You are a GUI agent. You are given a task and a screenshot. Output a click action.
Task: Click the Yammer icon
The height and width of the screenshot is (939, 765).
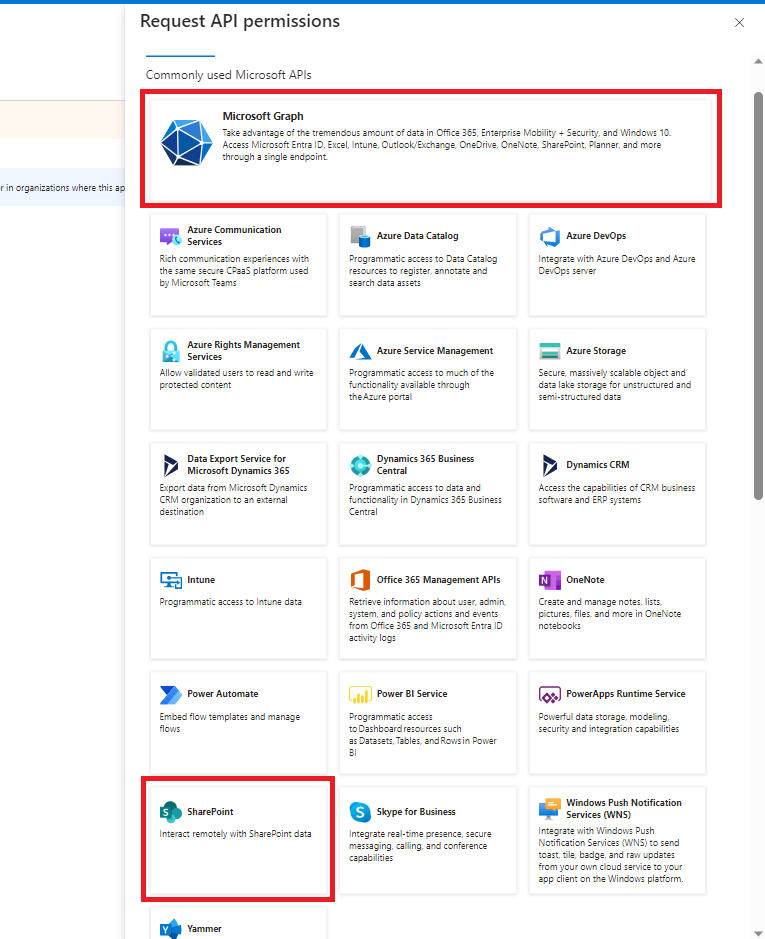pyautogui.click(x=171, y=929)
